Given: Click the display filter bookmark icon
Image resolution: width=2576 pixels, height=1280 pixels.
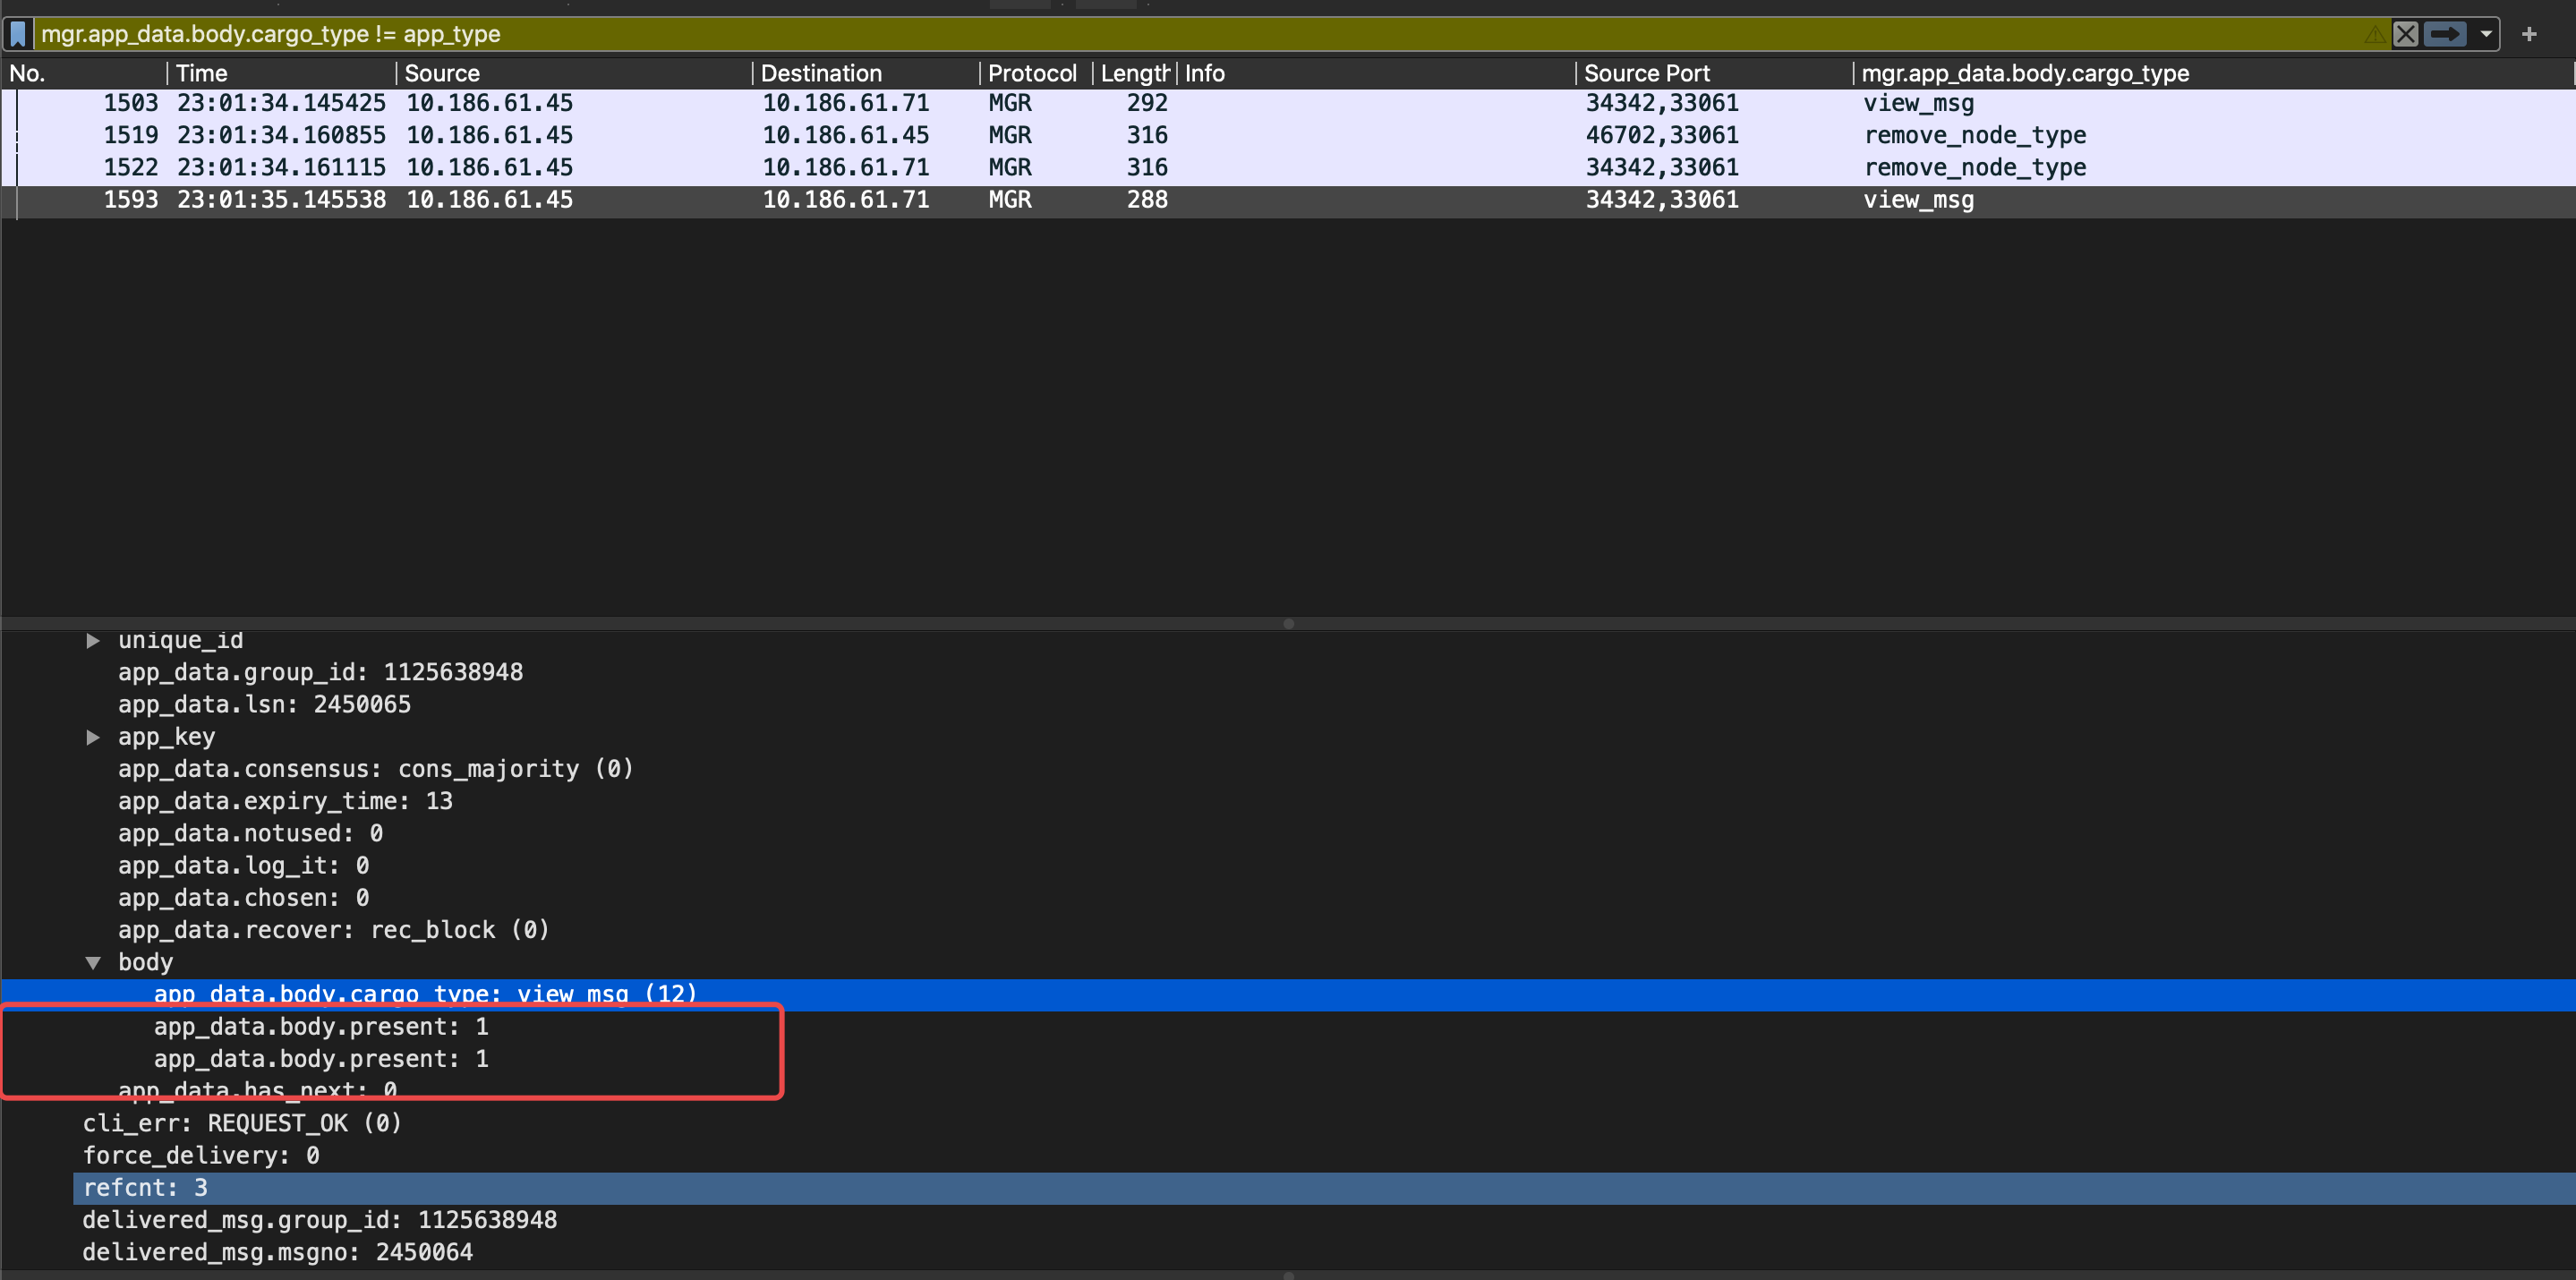Looking at the screenshot, I should [x=18, y=34].
